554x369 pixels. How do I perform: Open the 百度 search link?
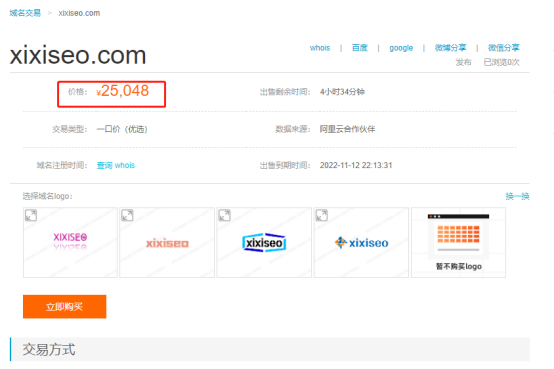[360, 48]
